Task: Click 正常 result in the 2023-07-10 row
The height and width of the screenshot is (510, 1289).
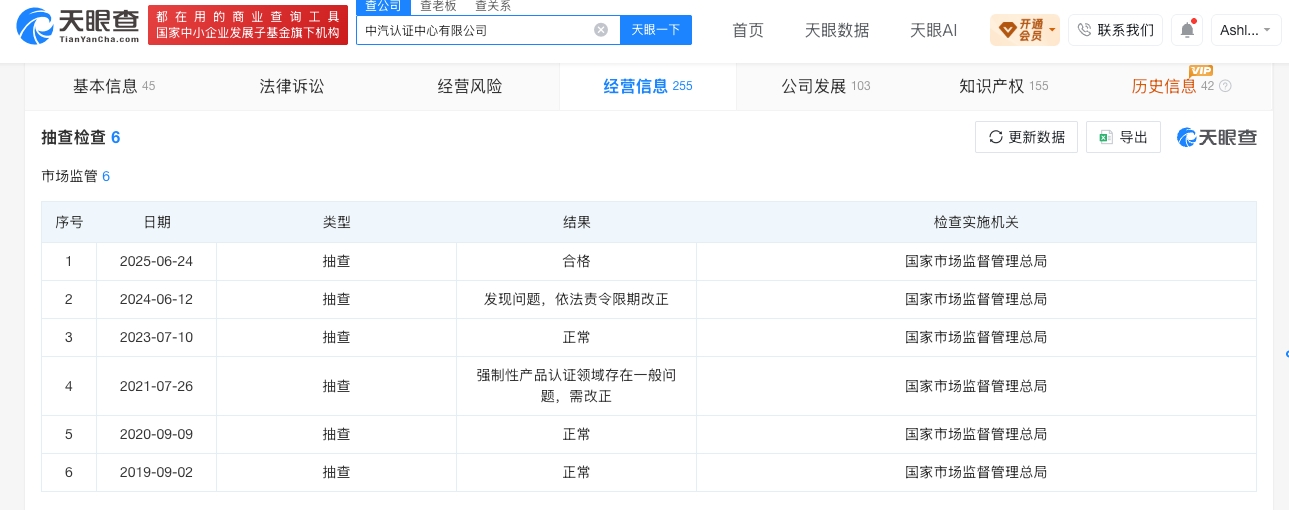Action: pos(576,337)
